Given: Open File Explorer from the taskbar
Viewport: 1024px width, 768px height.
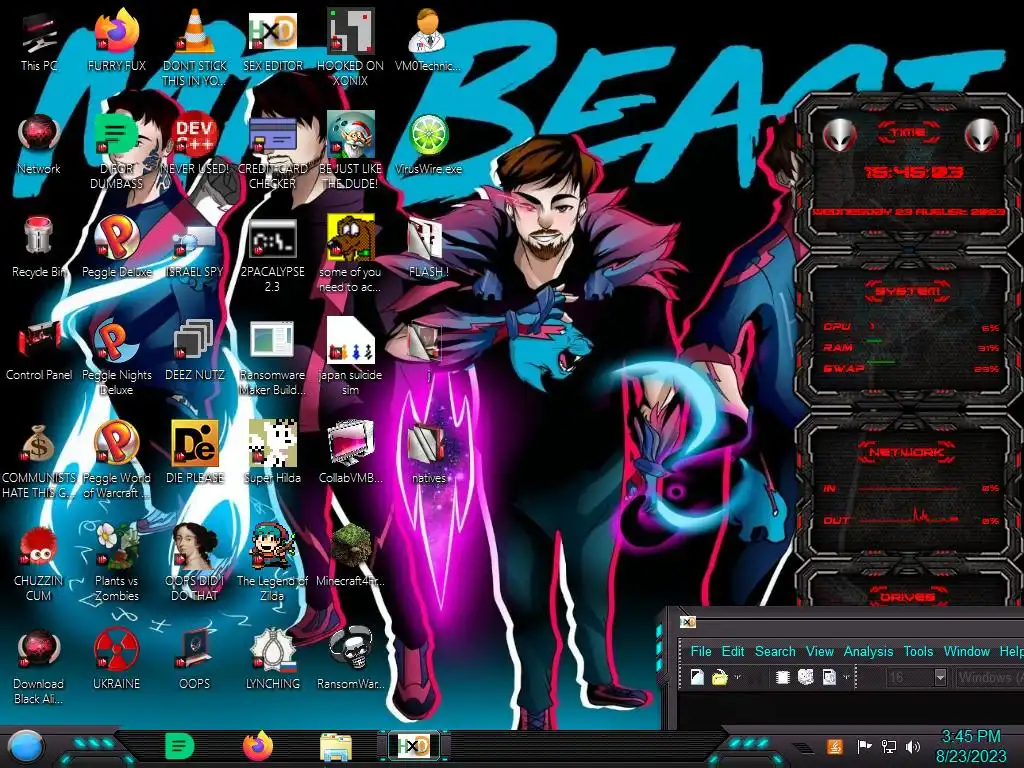Looking at the screenshot, I should (336, 746).
